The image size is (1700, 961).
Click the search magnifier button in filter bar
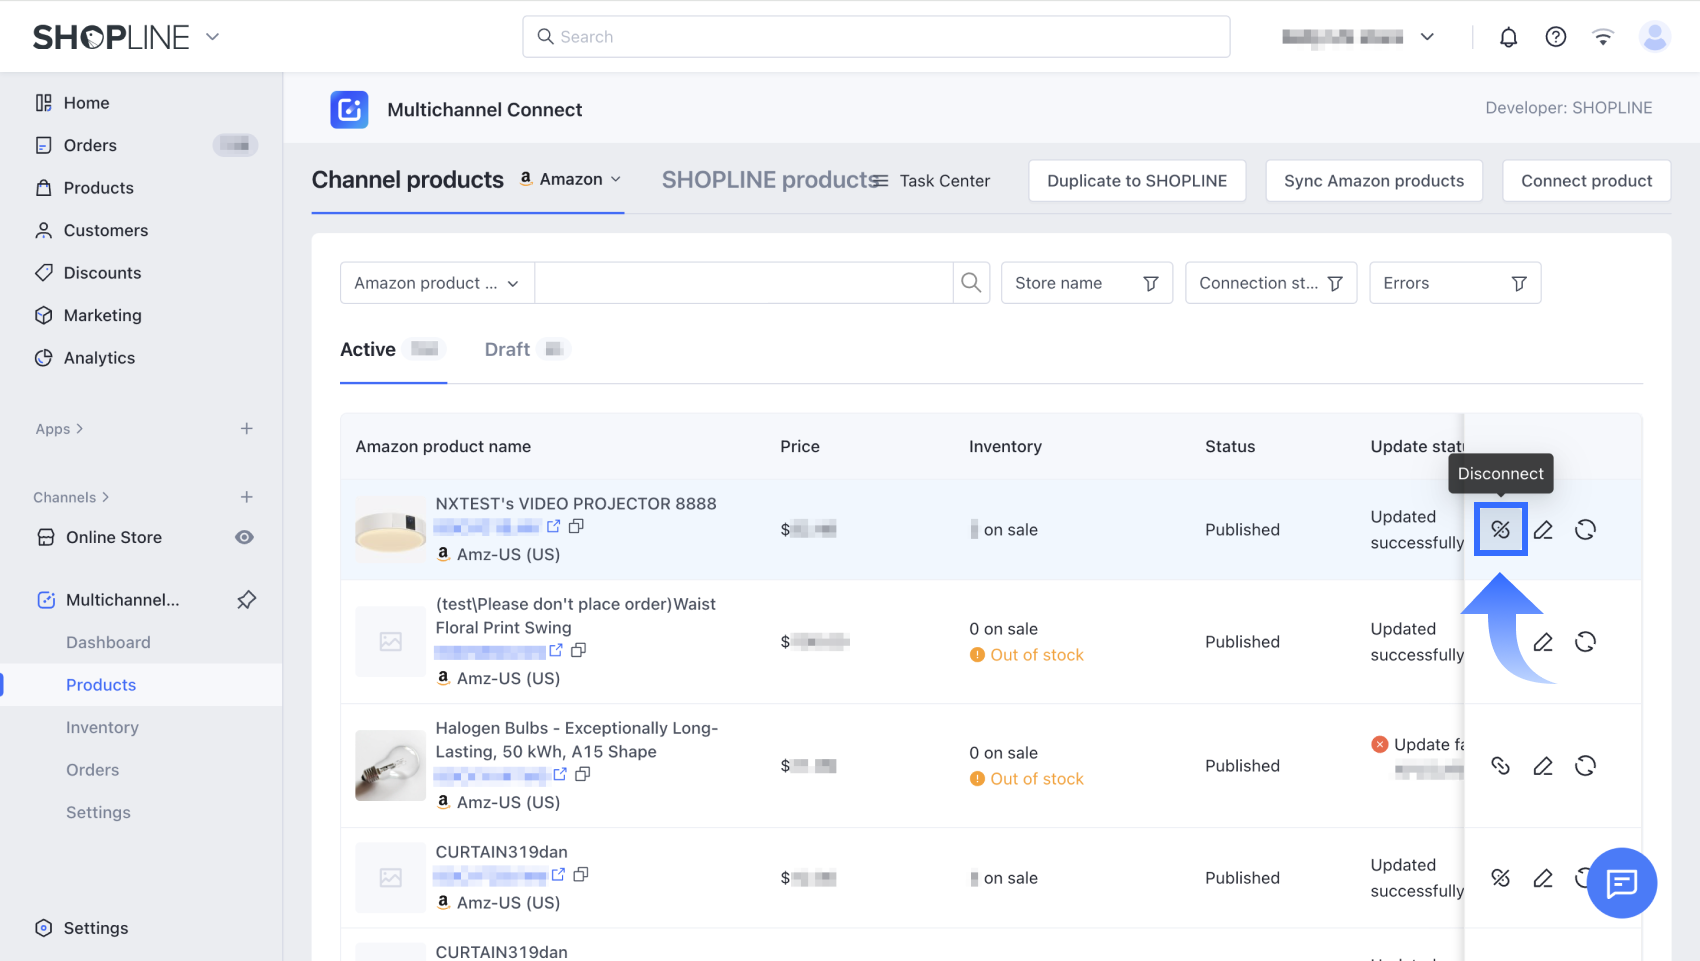[971, 283]
